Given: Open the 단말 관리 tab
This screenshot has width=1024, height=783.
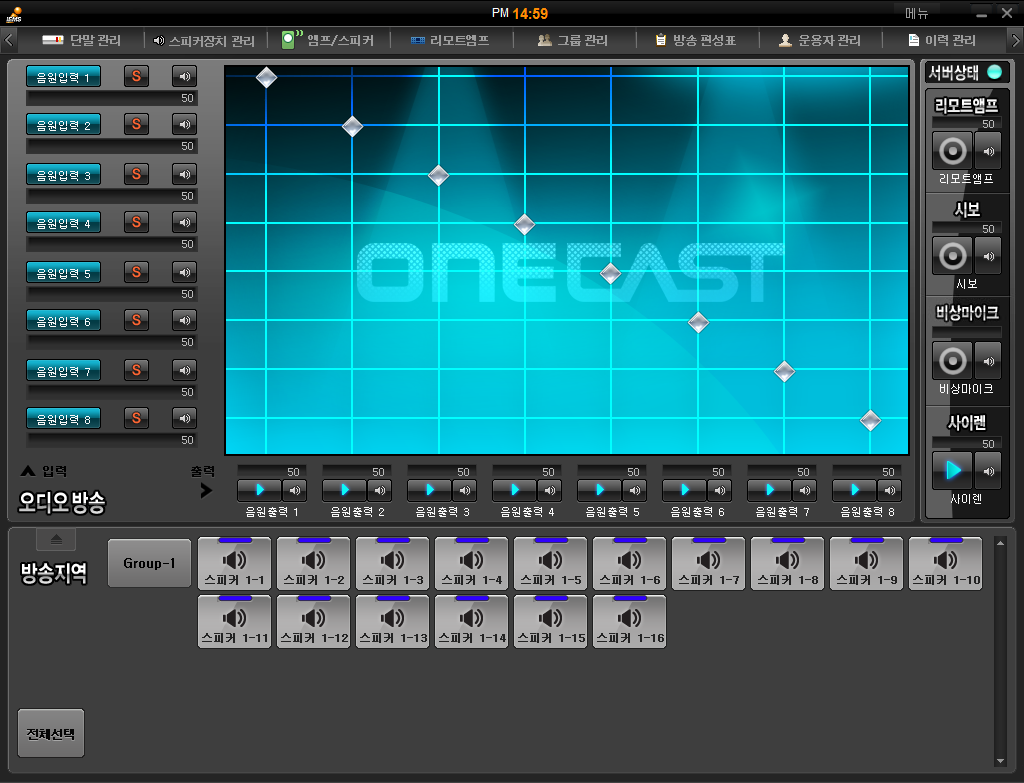Looking at the screenshot, I should [82, 40].
